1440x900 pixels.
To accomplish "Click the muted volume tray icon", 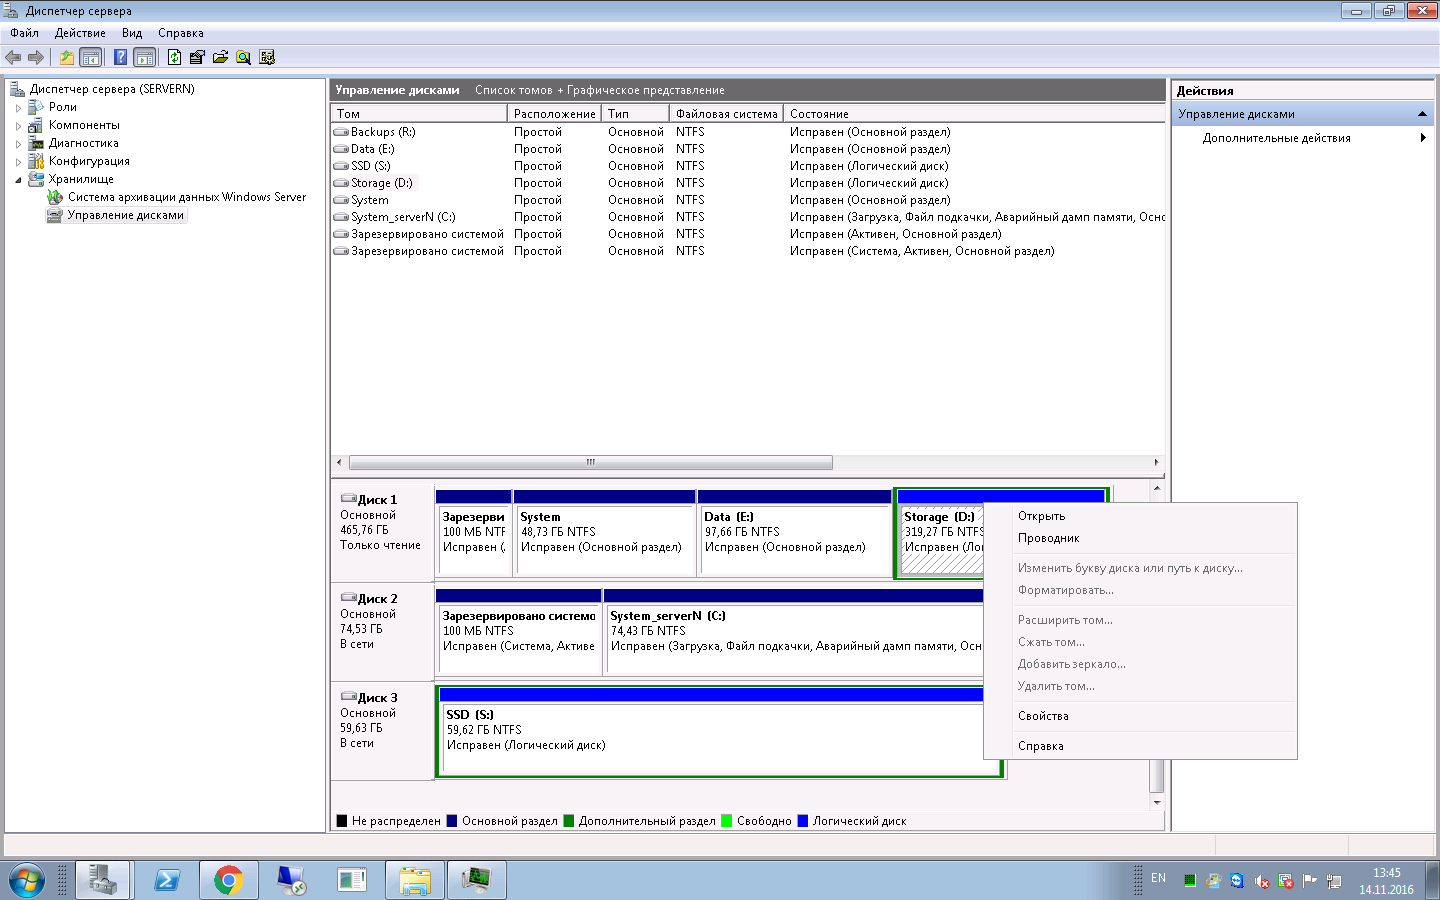I will [x=1262, y=881].
